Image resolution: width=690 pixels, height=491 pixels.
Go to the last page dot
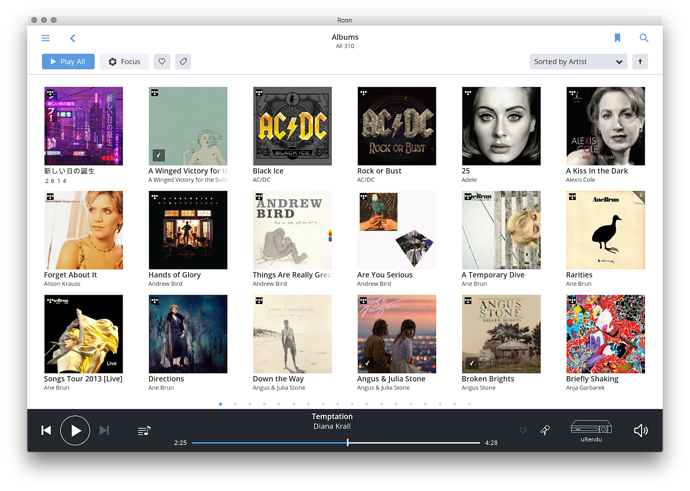[470, 404]
